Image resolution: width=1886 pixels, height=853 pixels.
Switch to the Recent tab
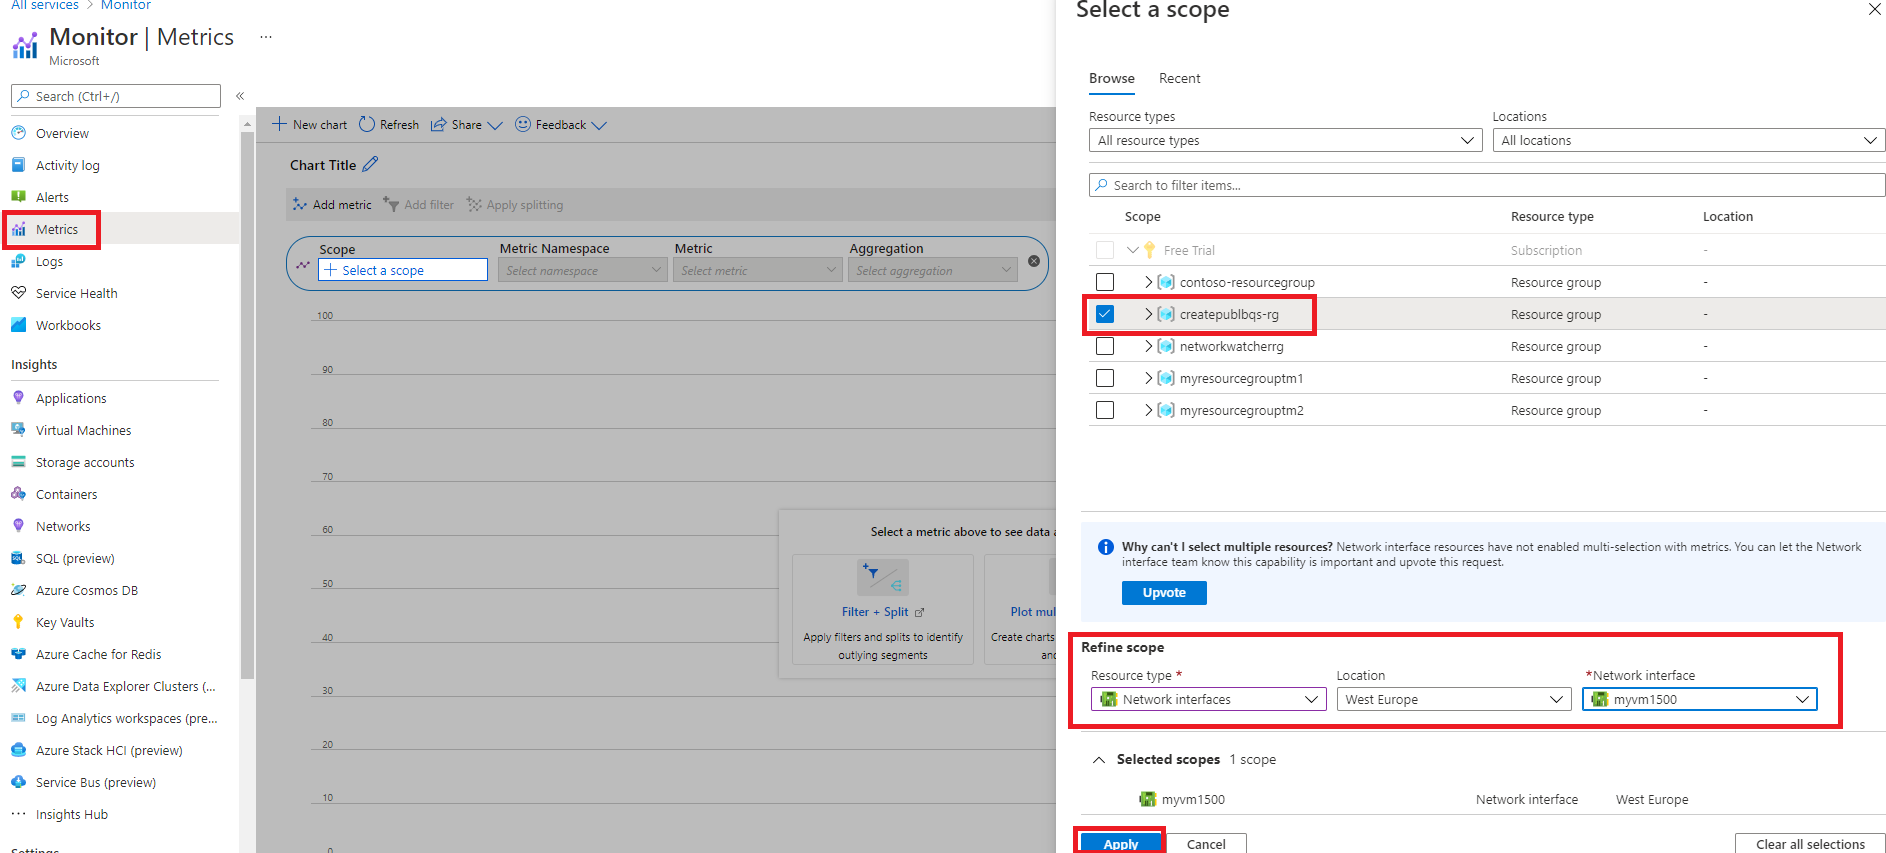1180,78
